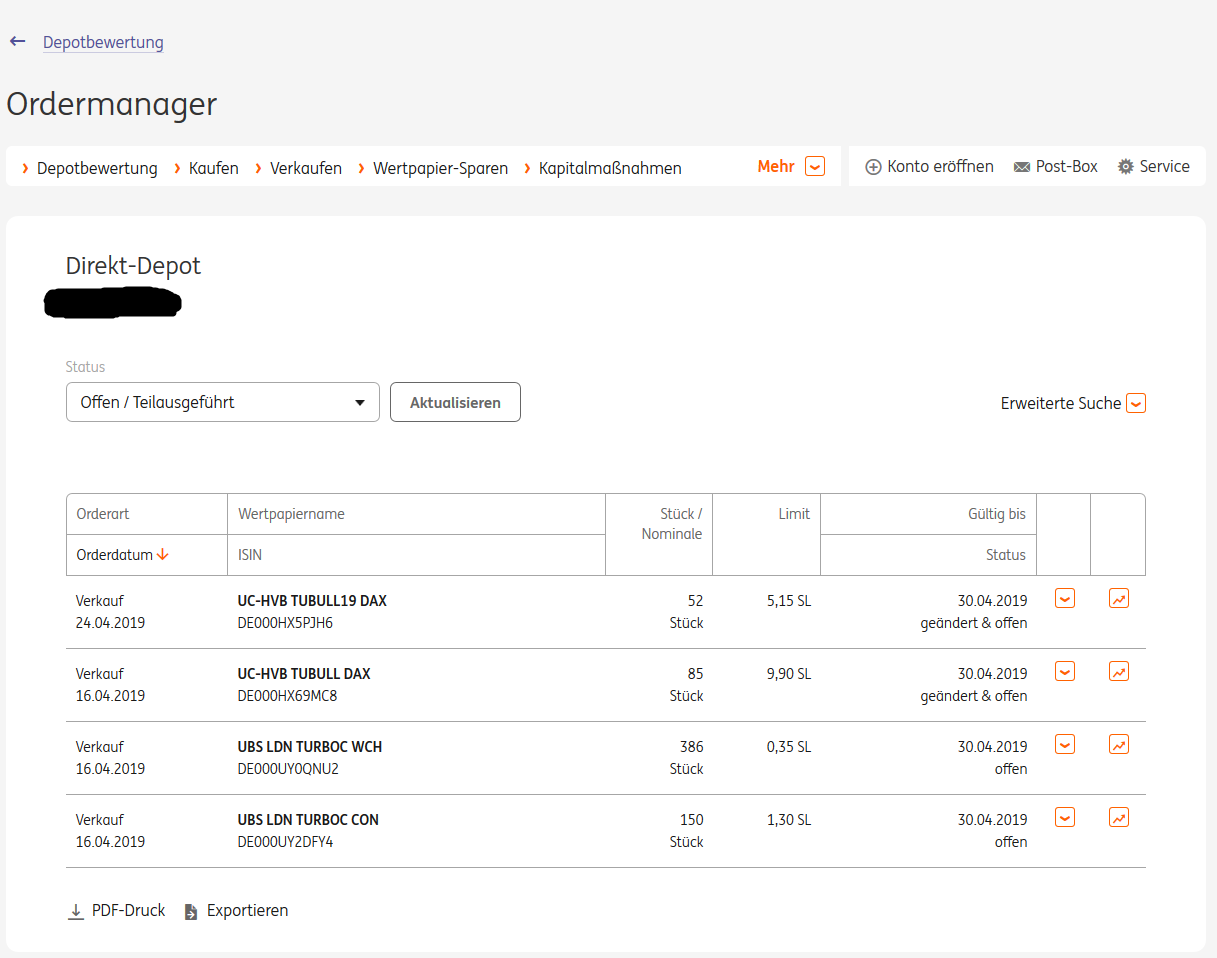
Task: Click the Limit column header
Action: 794,514
